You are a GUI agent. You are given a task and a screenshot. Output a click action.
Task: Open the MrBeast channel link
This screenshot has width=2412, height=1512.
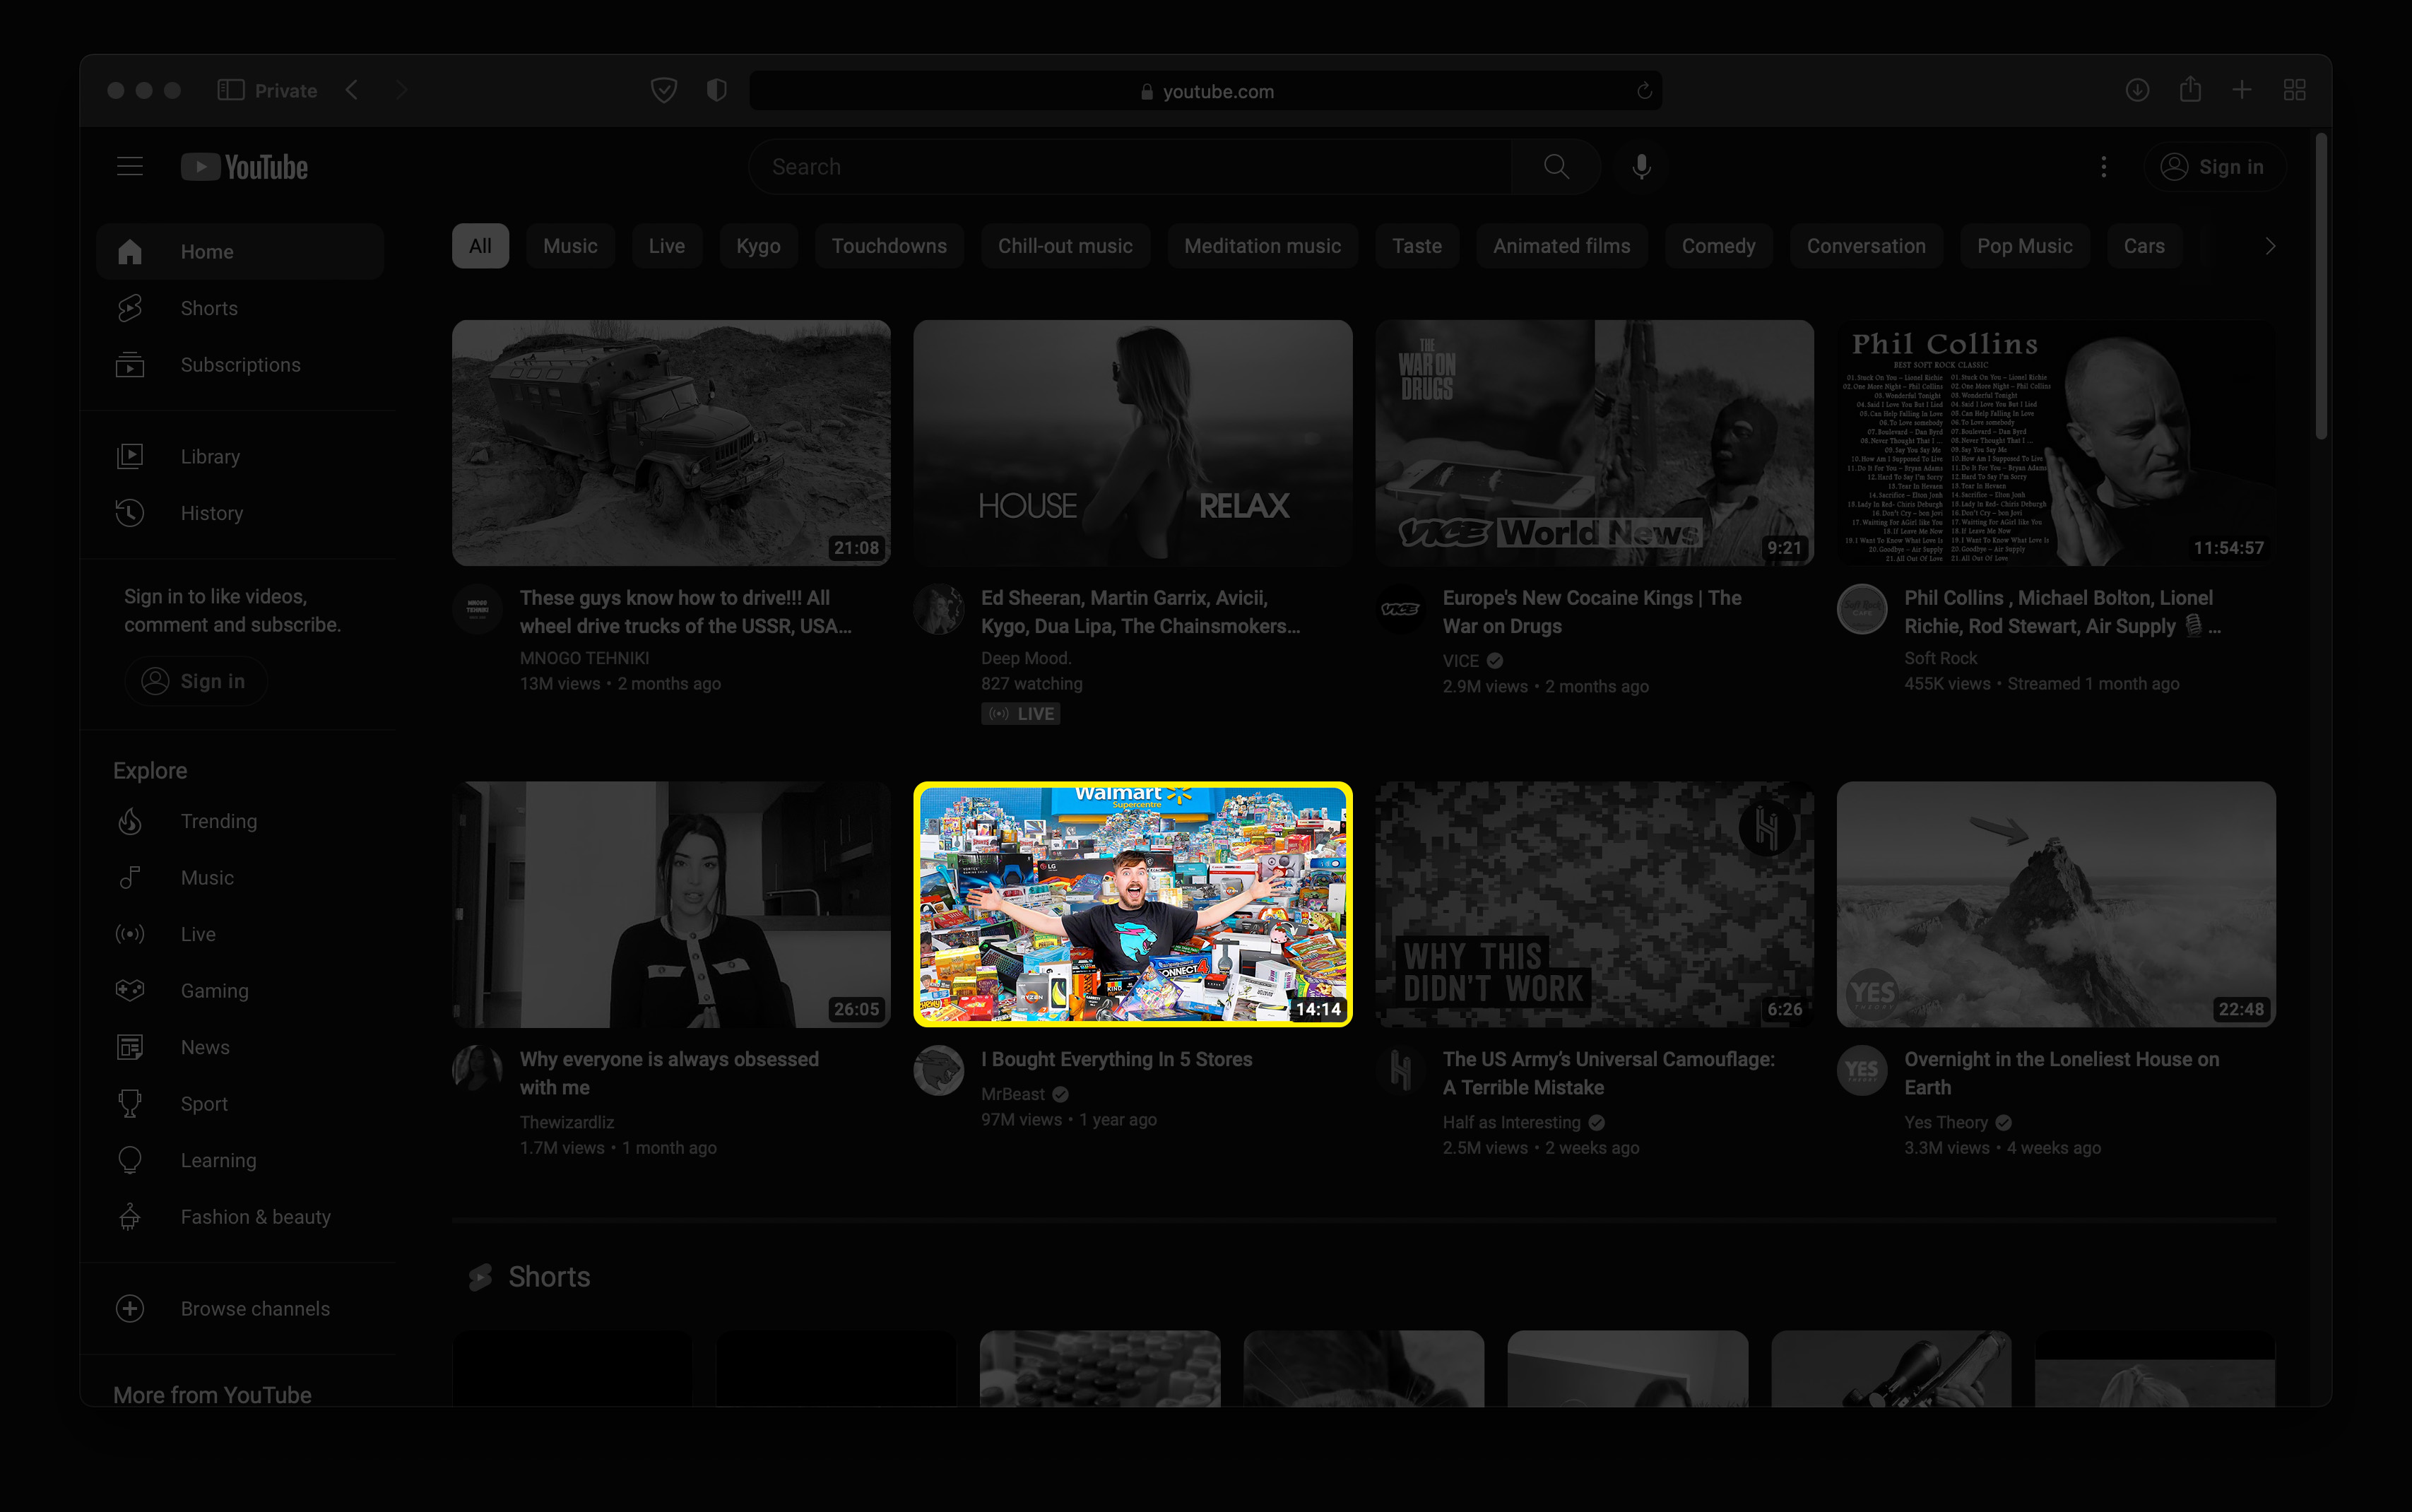(1012, 1094)
